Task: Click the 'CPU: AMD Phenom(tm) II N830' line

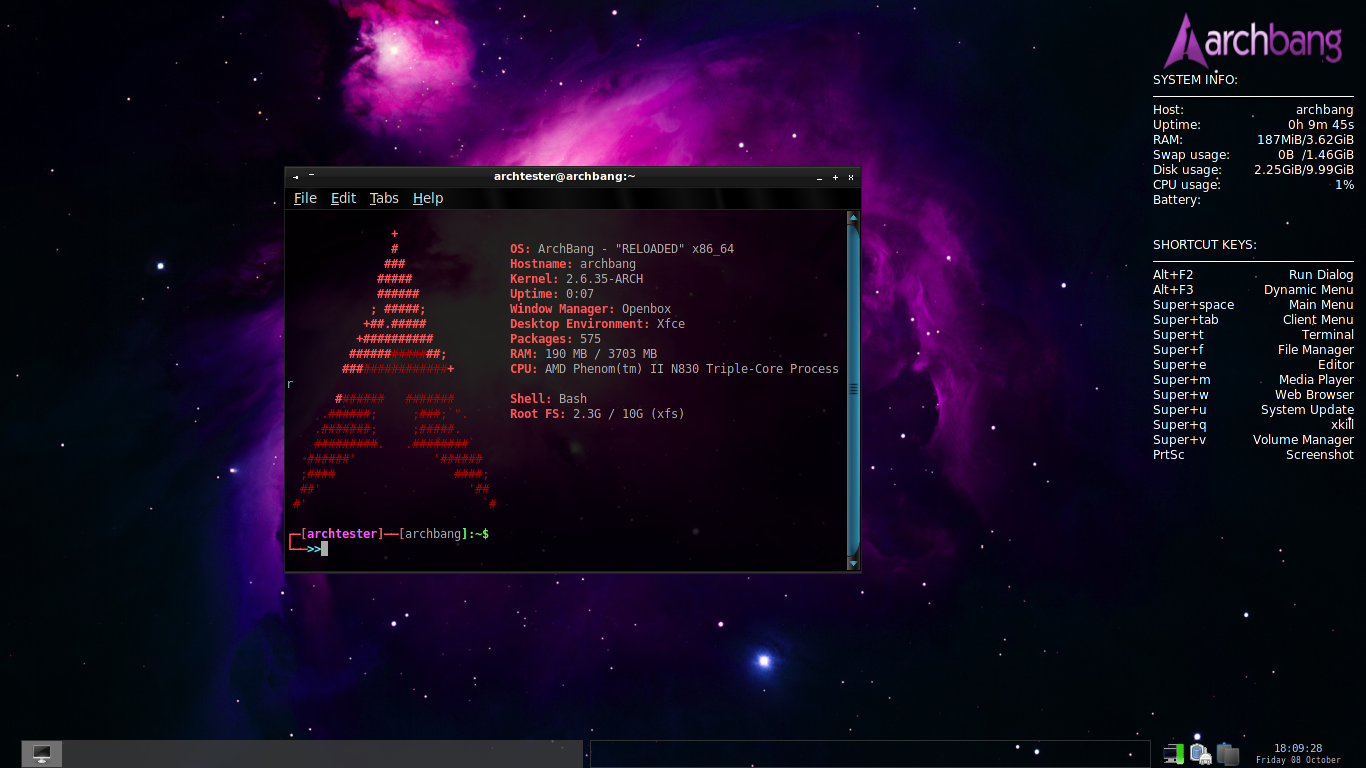Action: tap(674, 369)
